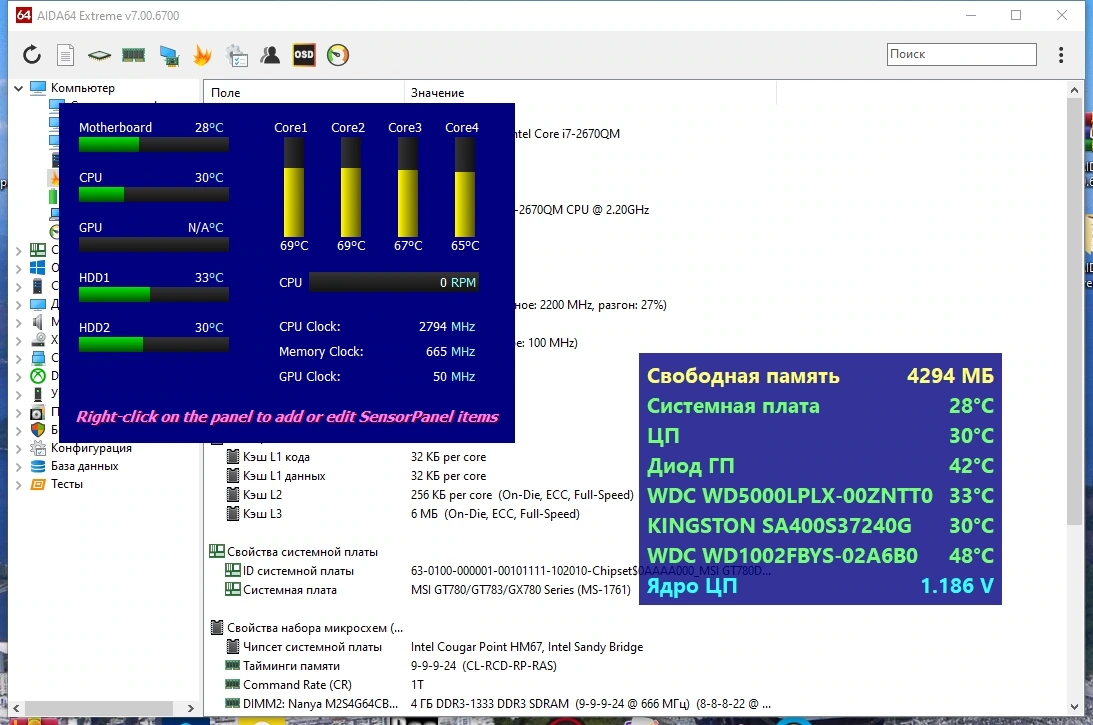
Task: Expand the DirectX tree node
Action: tap(19, 376)
